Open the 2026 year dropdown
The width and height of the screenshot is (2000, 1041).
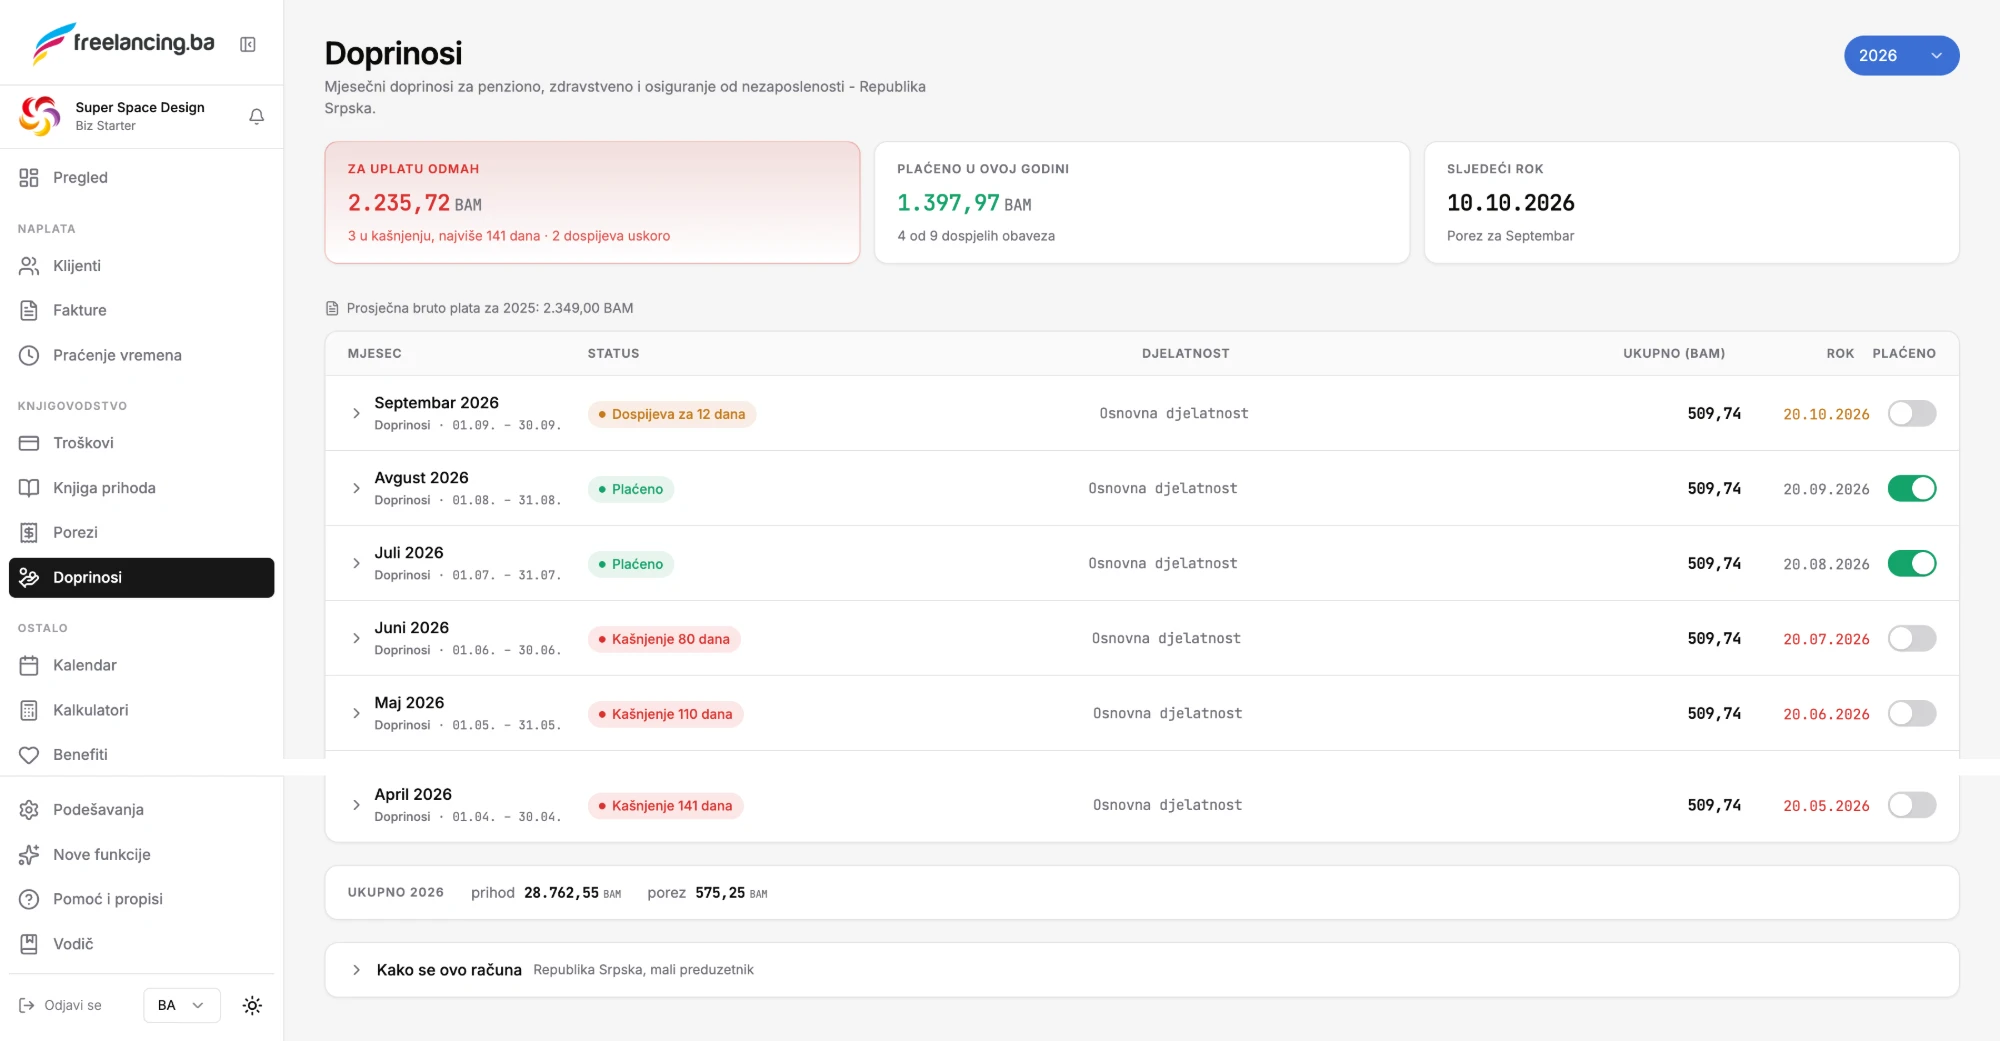coord(1901,56)
